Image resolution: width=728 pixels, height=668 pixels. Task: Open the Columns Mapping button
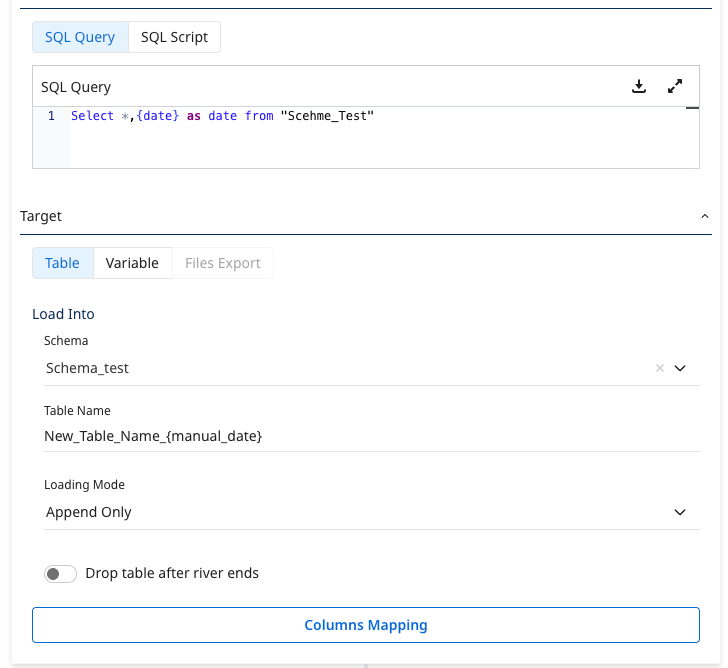365,625
